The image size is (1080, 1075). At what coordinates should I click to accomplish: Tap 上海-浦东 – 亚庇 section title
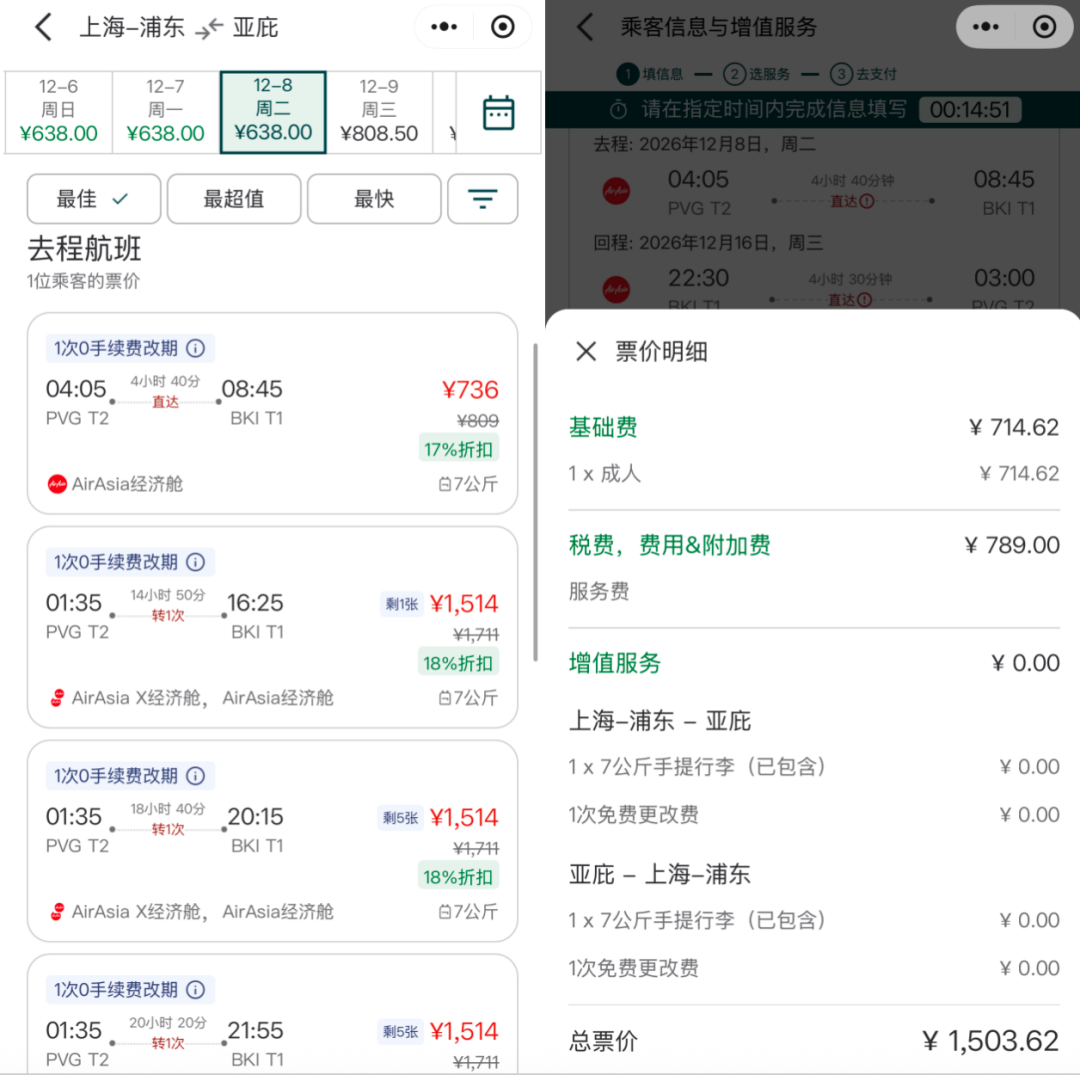(659, 720)
